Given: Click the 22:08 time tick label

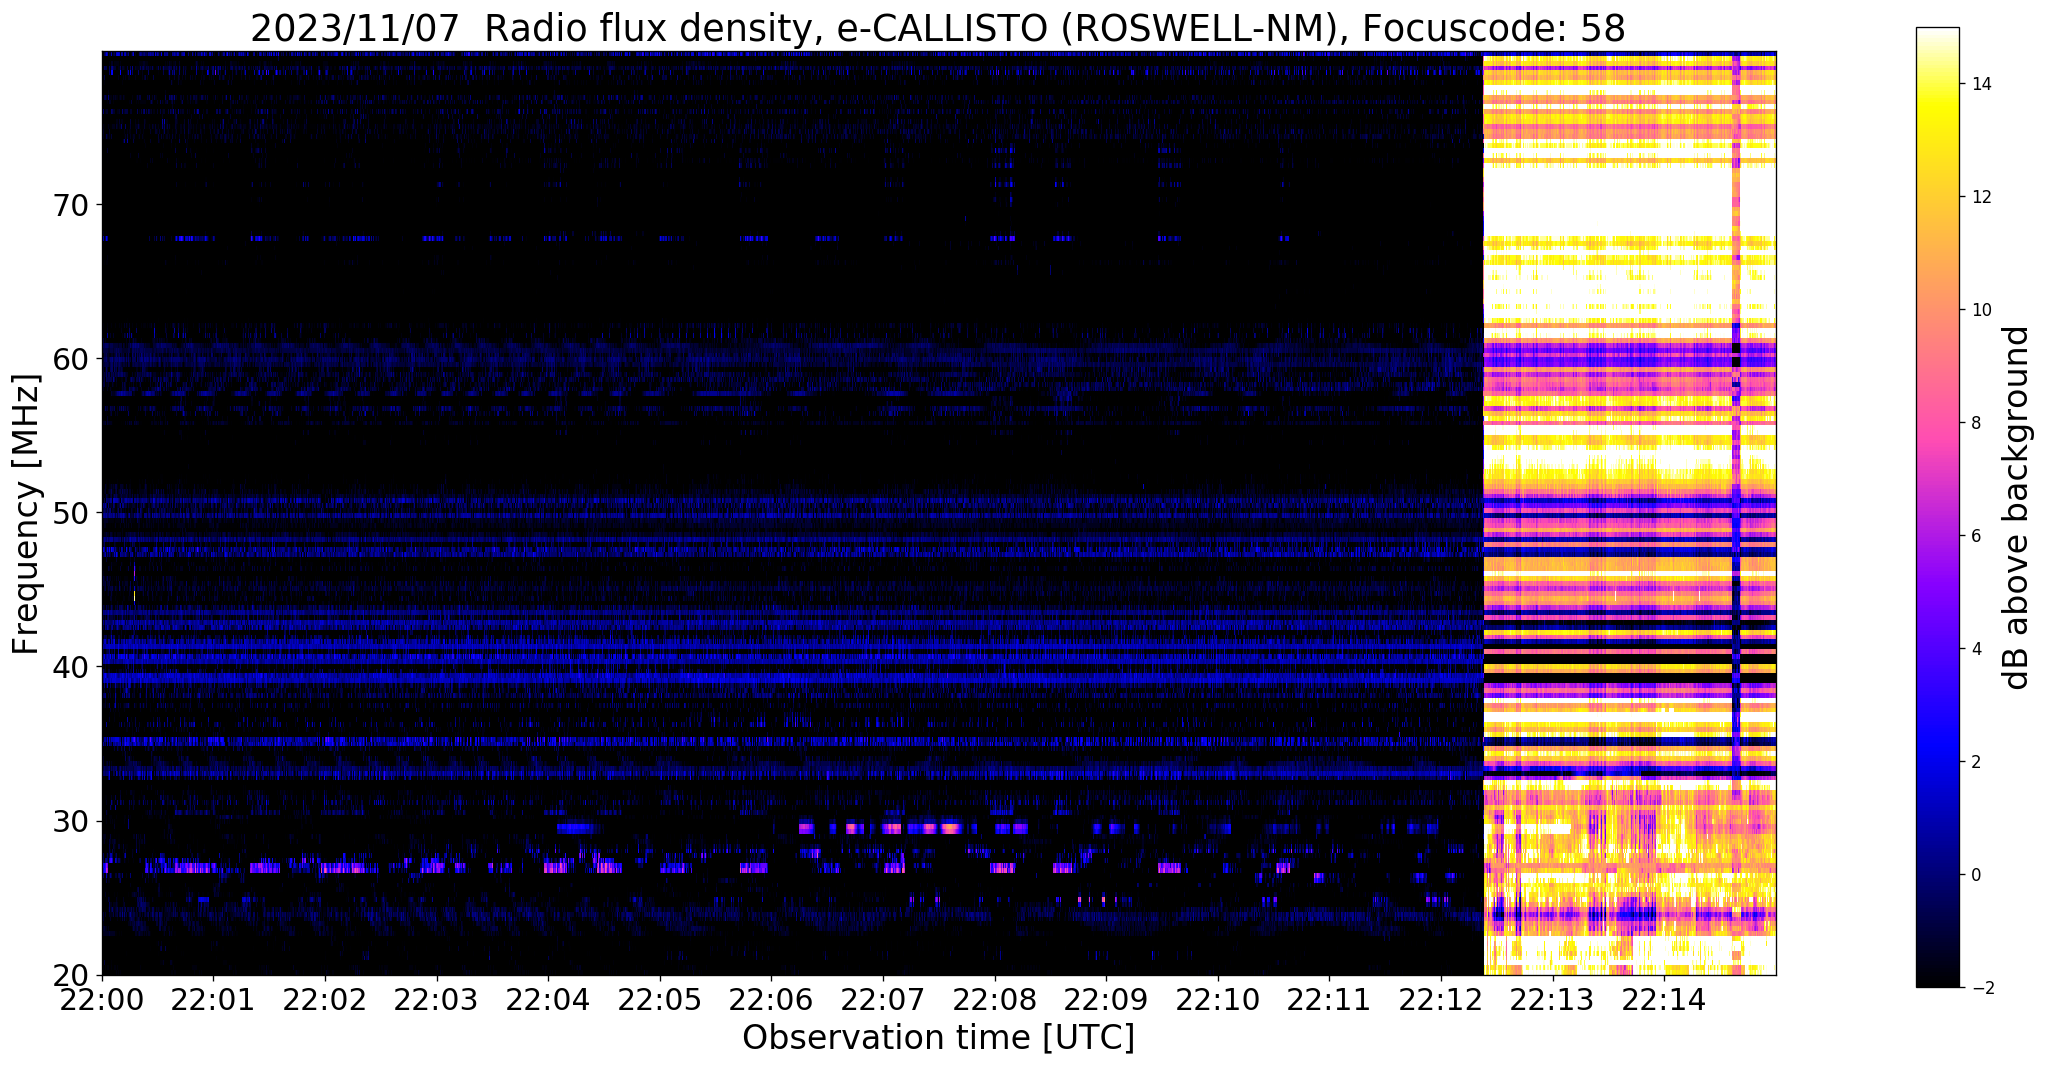Looking at the screenshot, I should (x=994, y=999).
